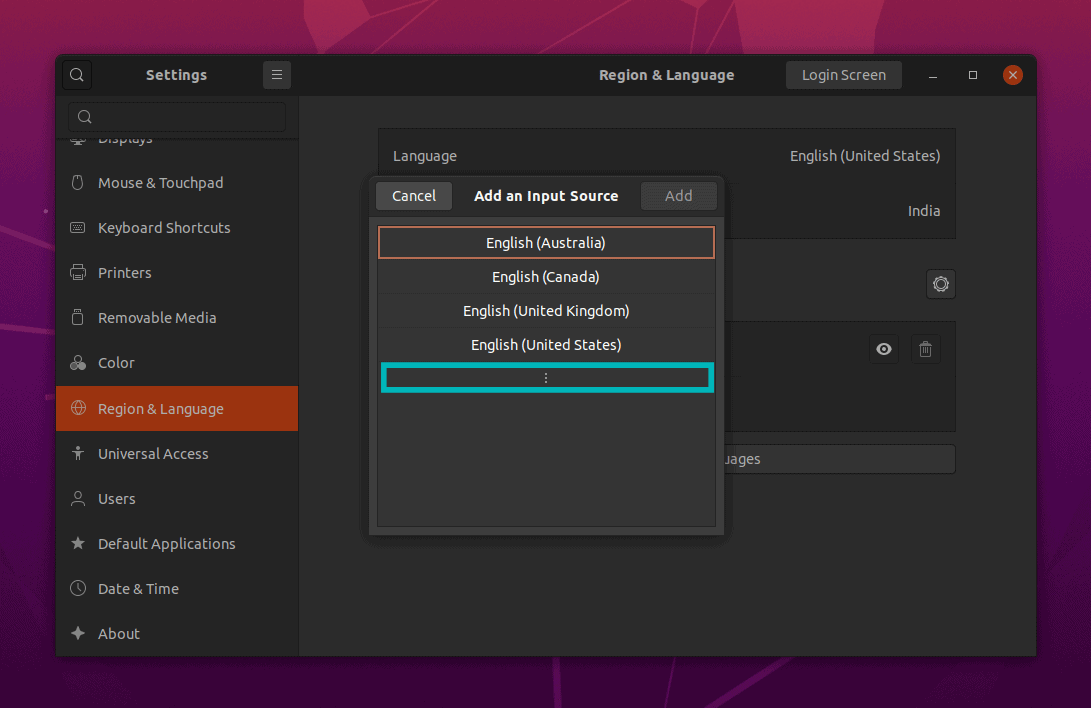Open Color settings from sidebar

coord(116,363)
